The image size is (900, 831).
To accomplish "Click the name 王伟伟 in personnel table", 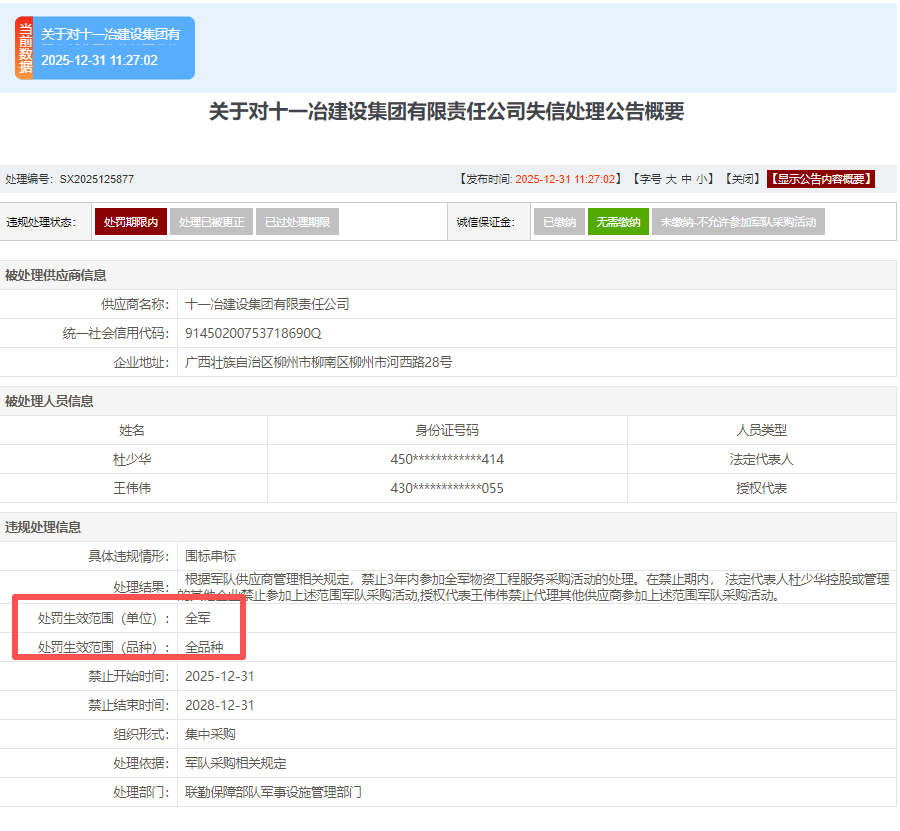I will pyautogui.click(x=132, y=488).
